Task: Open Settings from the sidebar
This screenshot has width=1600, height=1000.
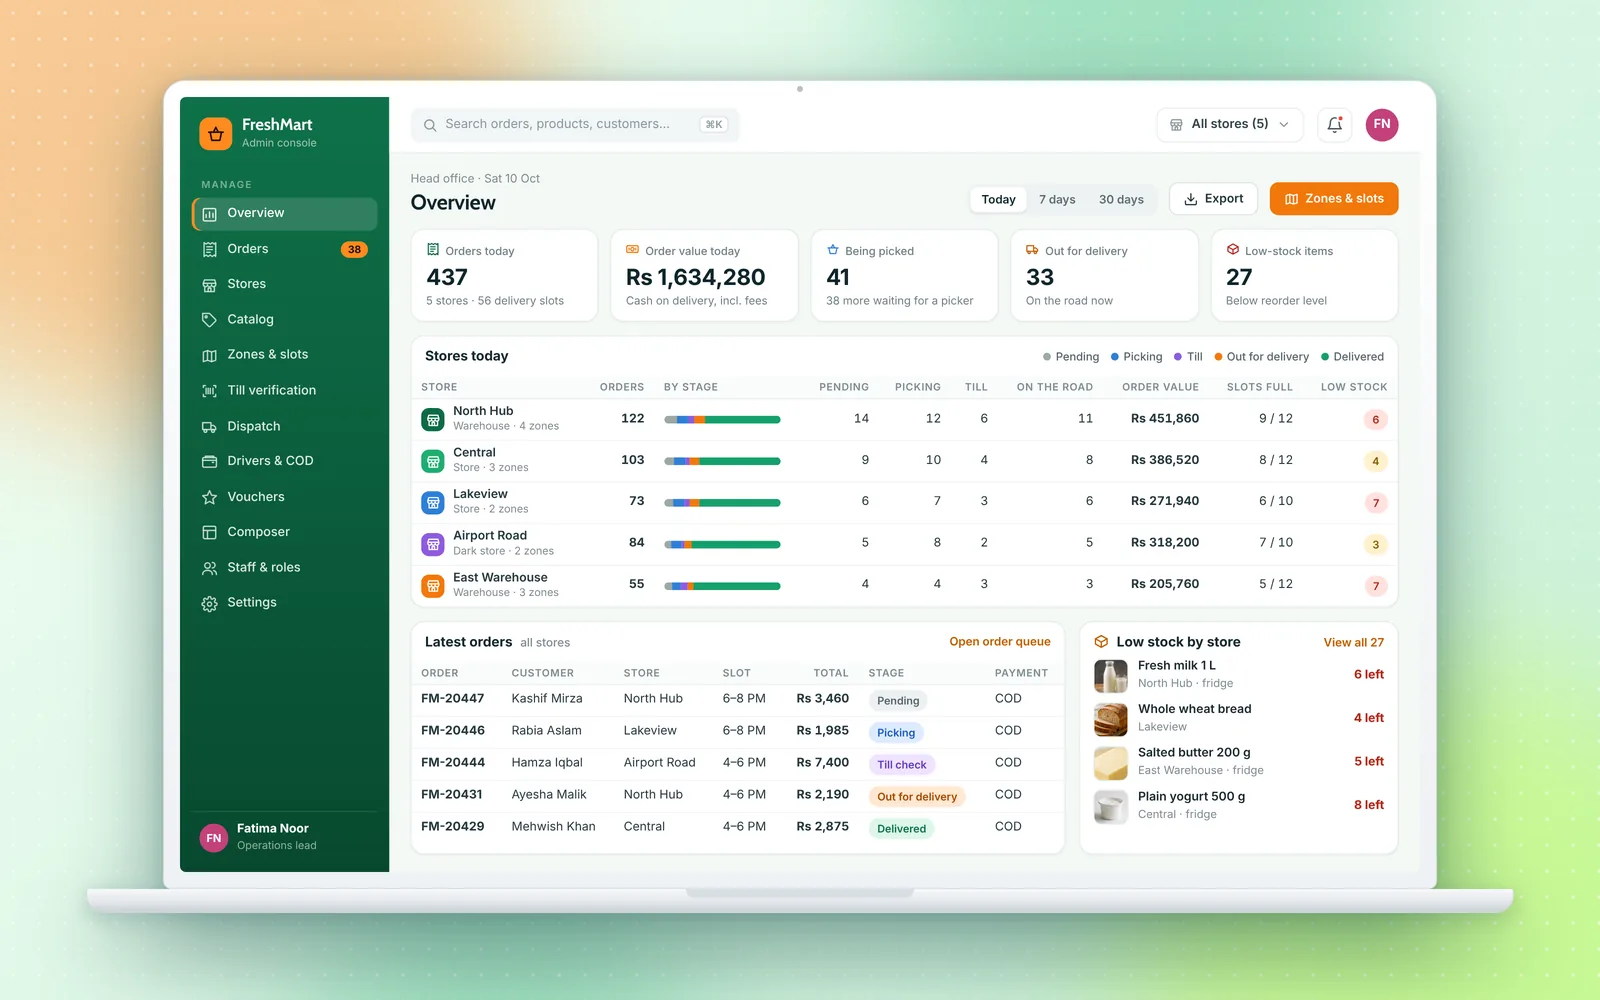Action: (x=285, y=603)
